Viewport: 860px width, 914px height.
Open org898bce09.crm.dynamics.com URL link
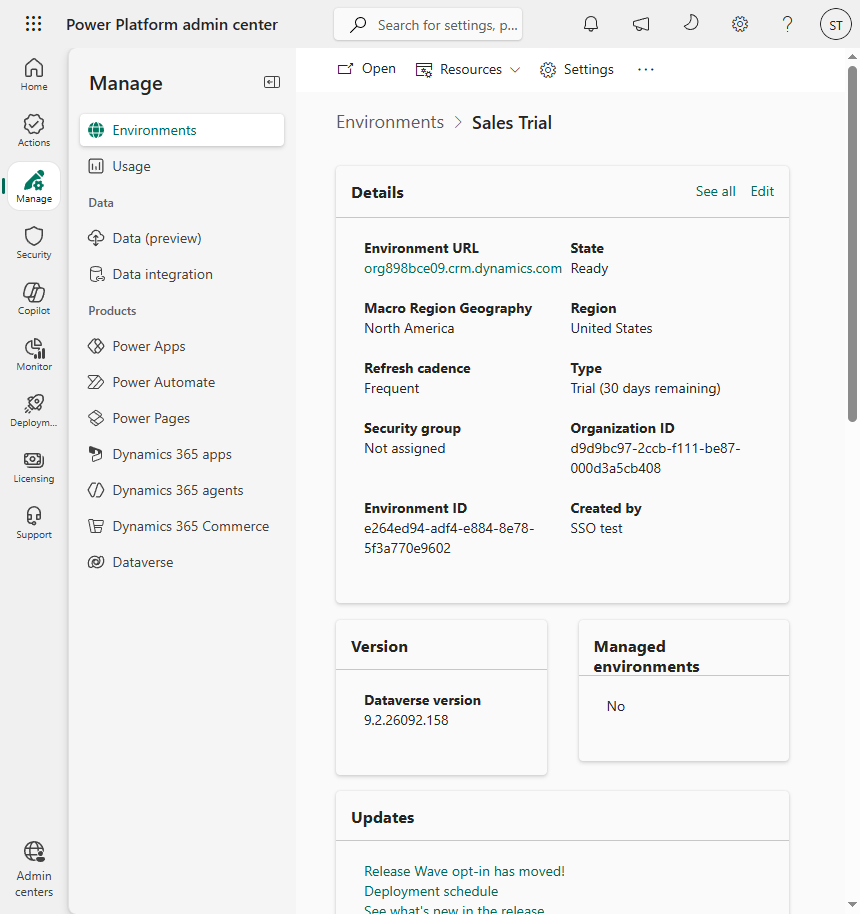(x=463, y=268)
